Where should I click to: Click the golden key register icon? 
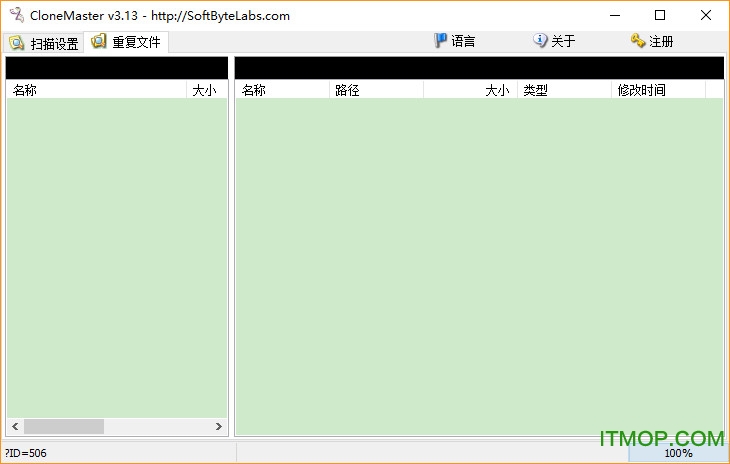point(638,40)
